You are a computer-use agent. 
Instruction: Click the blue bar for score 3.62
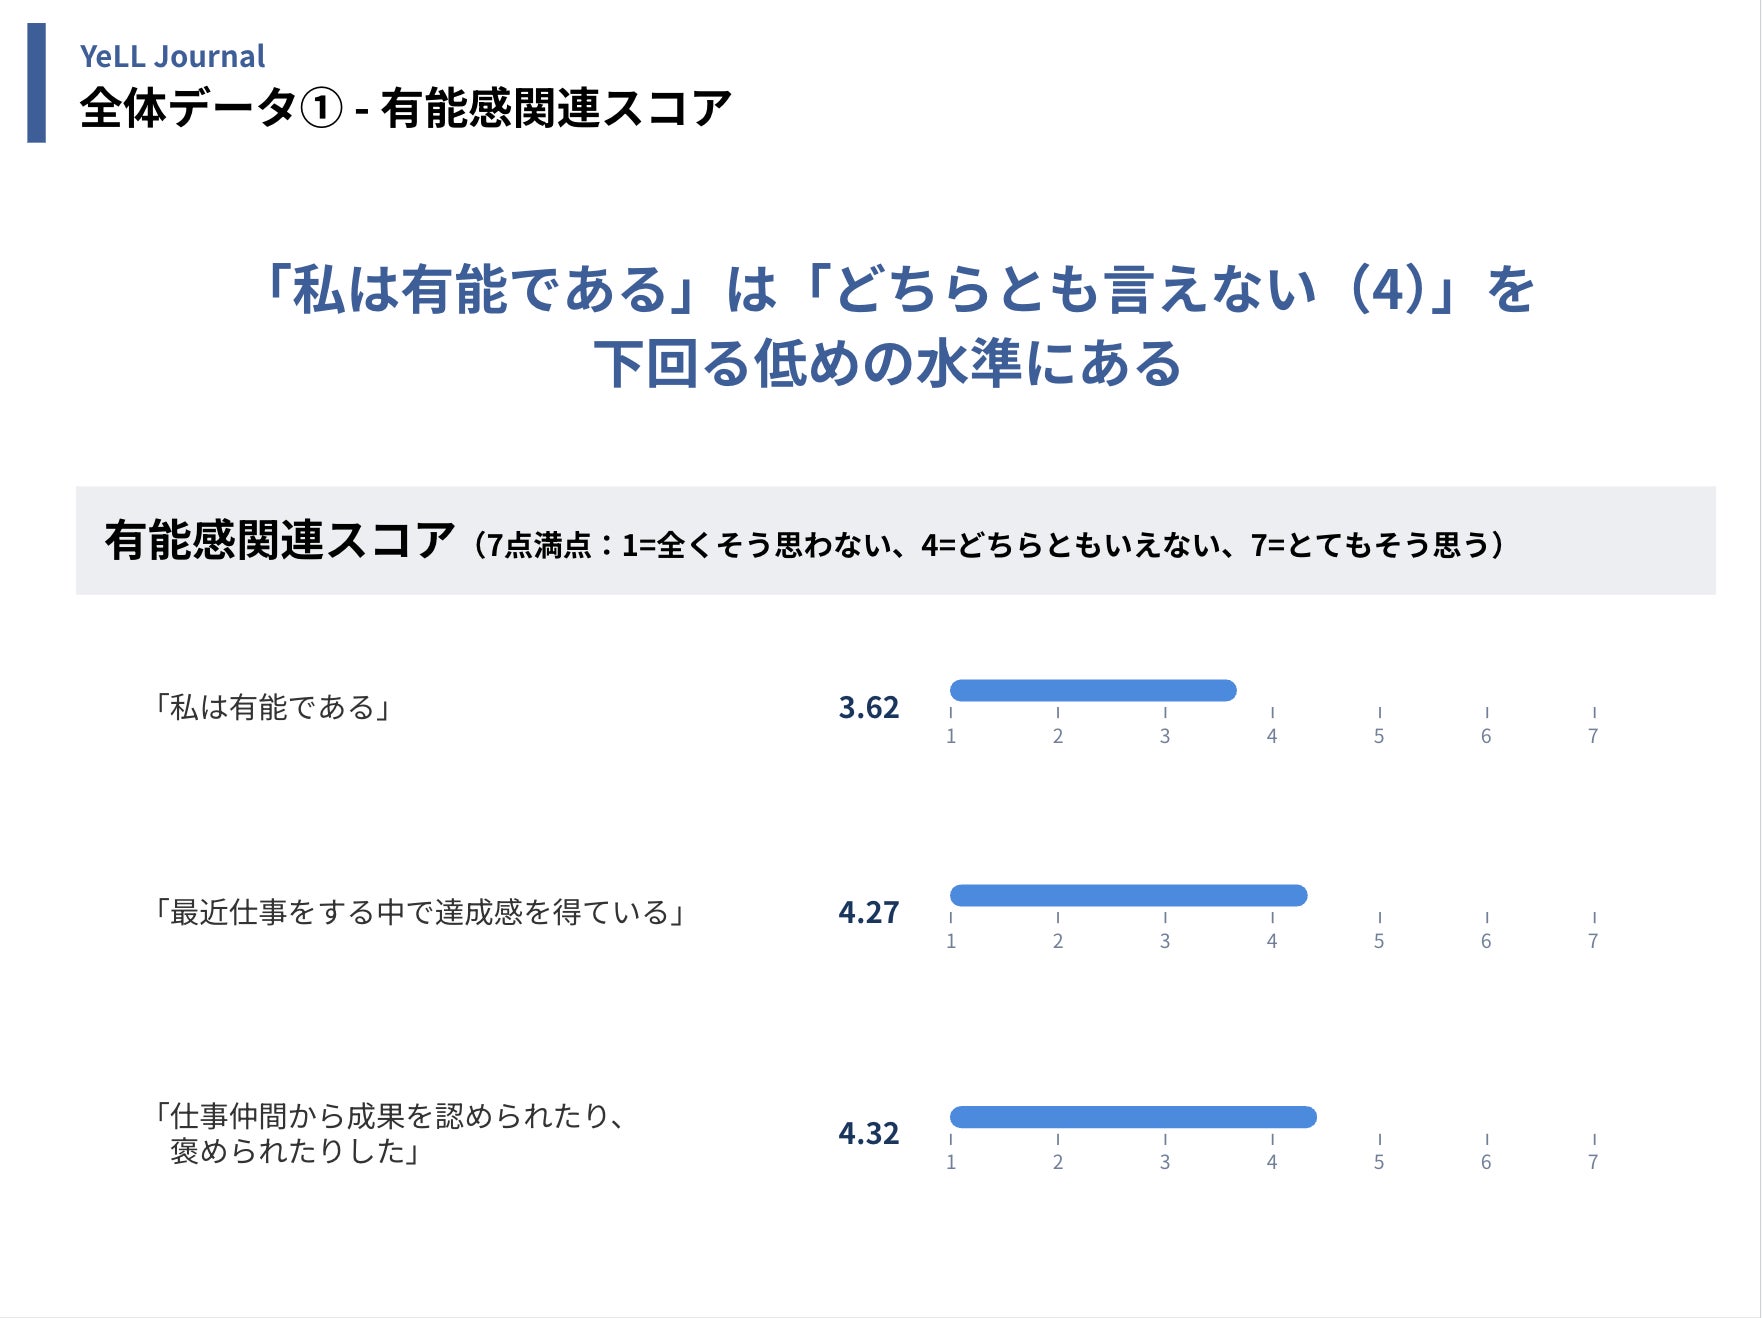point(1093,690)
